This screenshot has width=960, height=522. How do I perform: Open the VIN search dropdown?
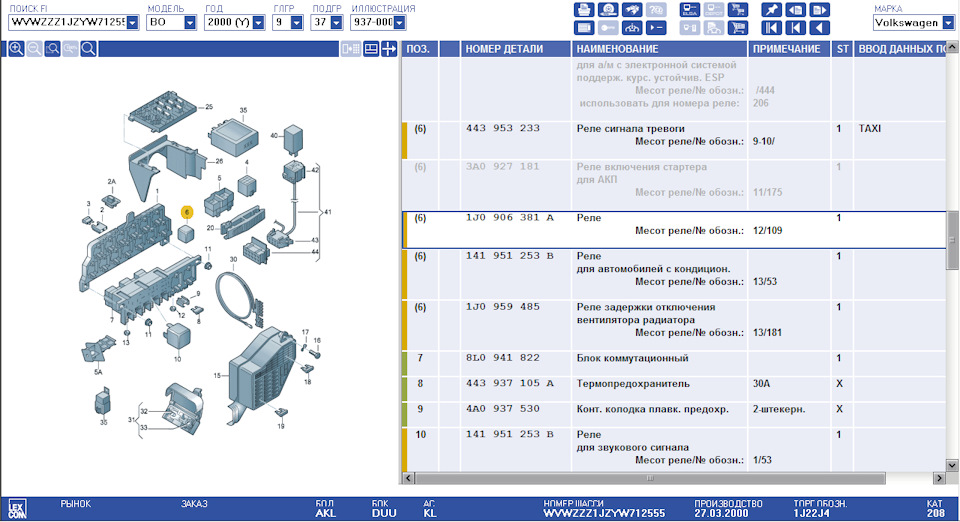coord(132,23)
